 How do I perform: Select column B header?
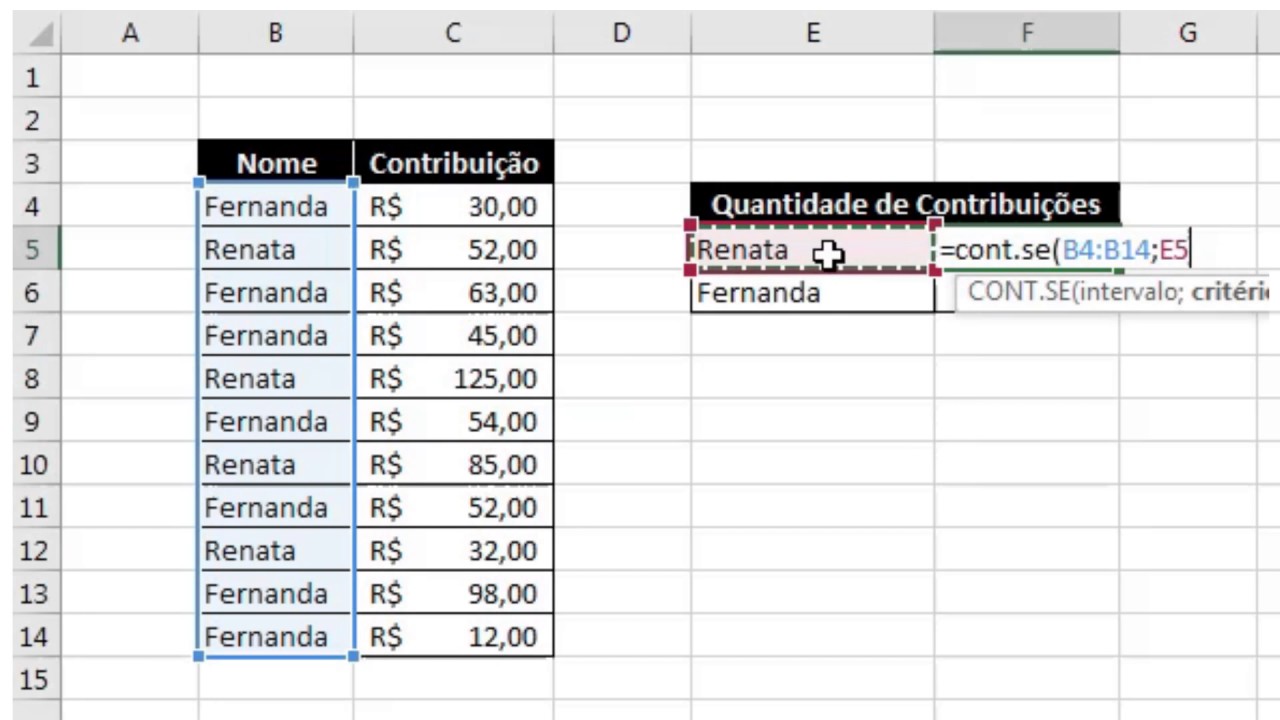tap(276, 33)
